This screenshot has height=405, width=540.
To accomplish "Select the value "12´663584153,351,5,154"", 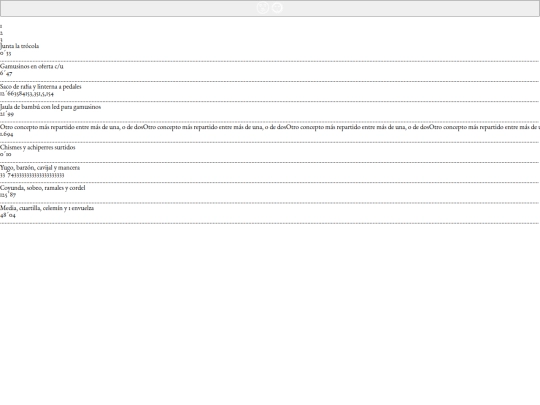I will coord(27,94).
